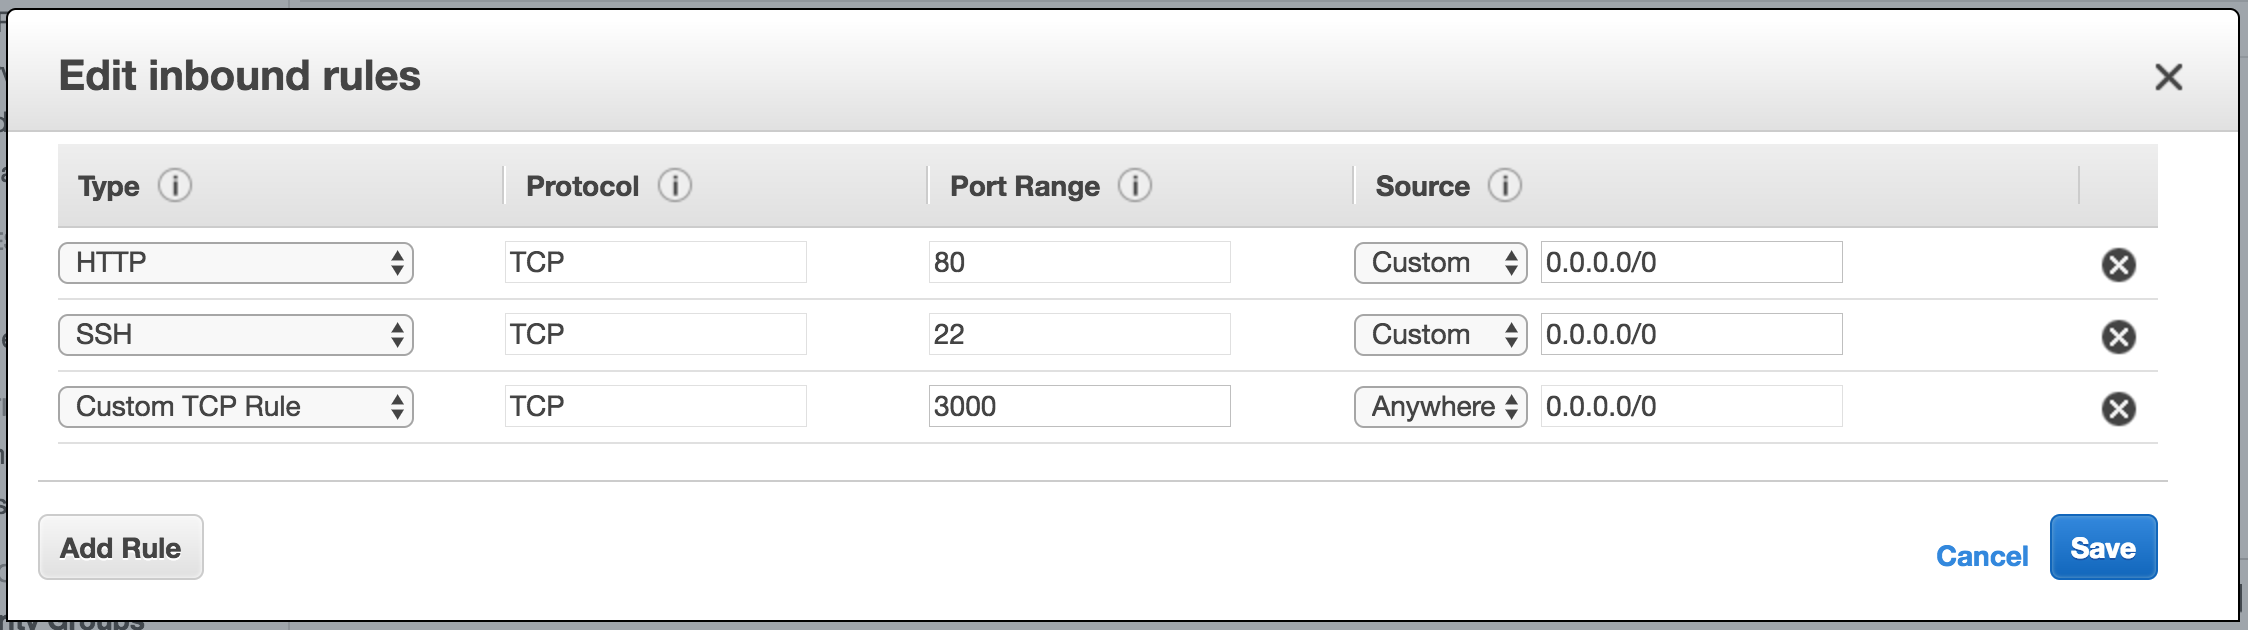Image resolution: width=2248 pixels, height=630 pixels.
Task: Delete the Custom TCP Rule row
Action: [x=2118, y=409]
